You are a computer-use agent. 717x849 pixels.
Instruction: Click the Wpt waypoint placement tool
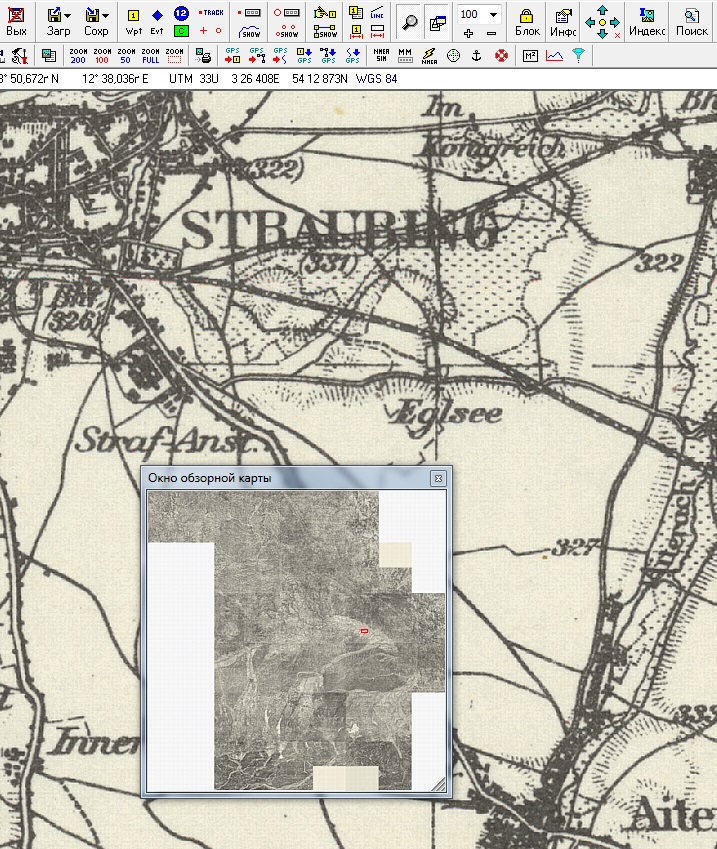click(x=134, y=20)
